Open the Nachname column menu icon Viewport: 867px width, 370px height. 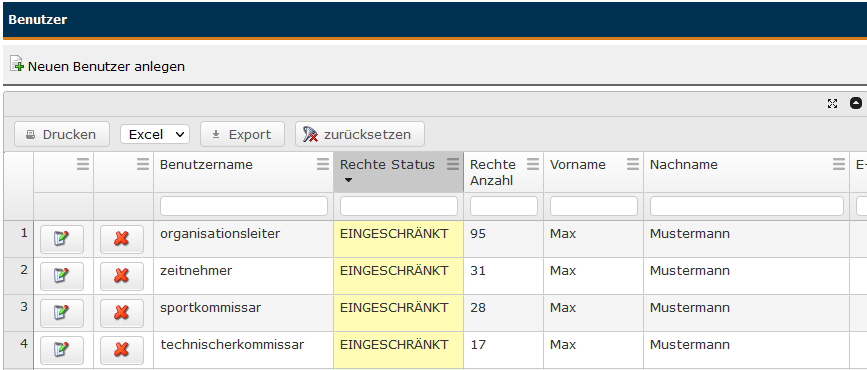pos(839,165)
